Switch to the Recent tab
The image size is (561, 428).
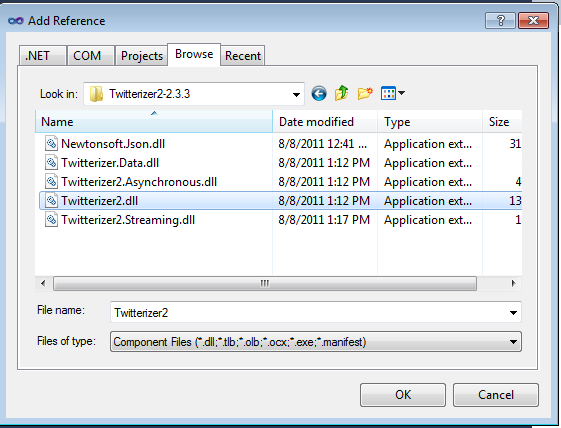(x=243, y=55)
